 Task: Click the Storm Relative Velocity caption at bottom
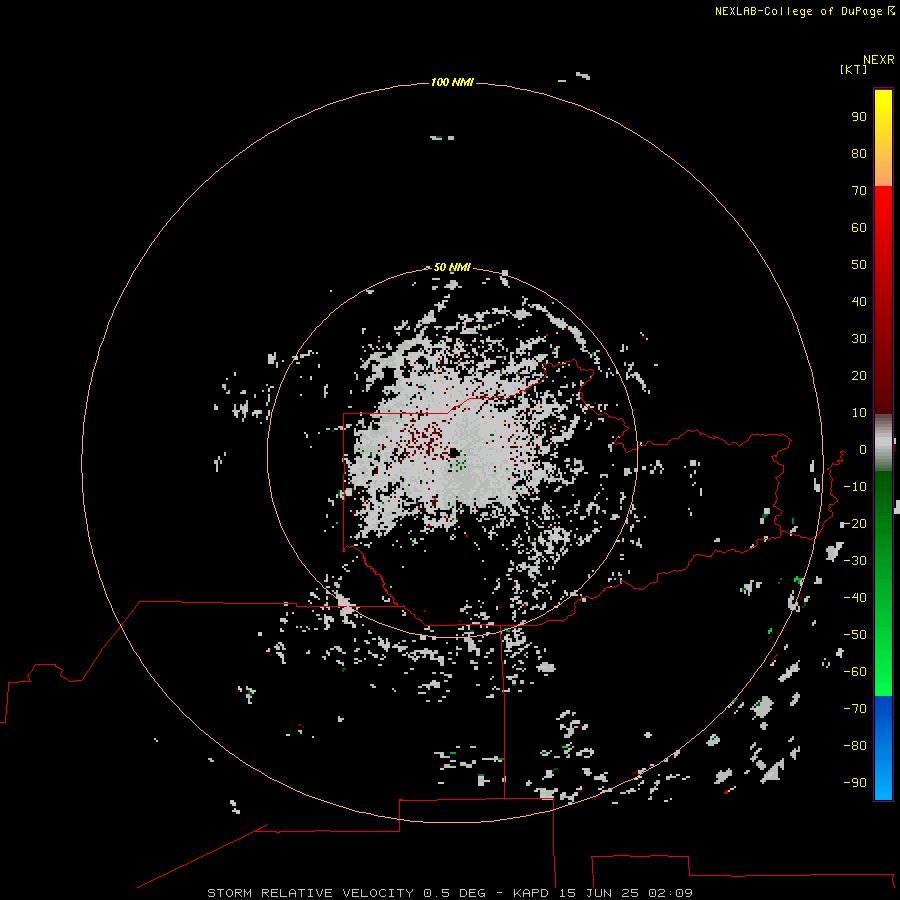coord(449,893)
